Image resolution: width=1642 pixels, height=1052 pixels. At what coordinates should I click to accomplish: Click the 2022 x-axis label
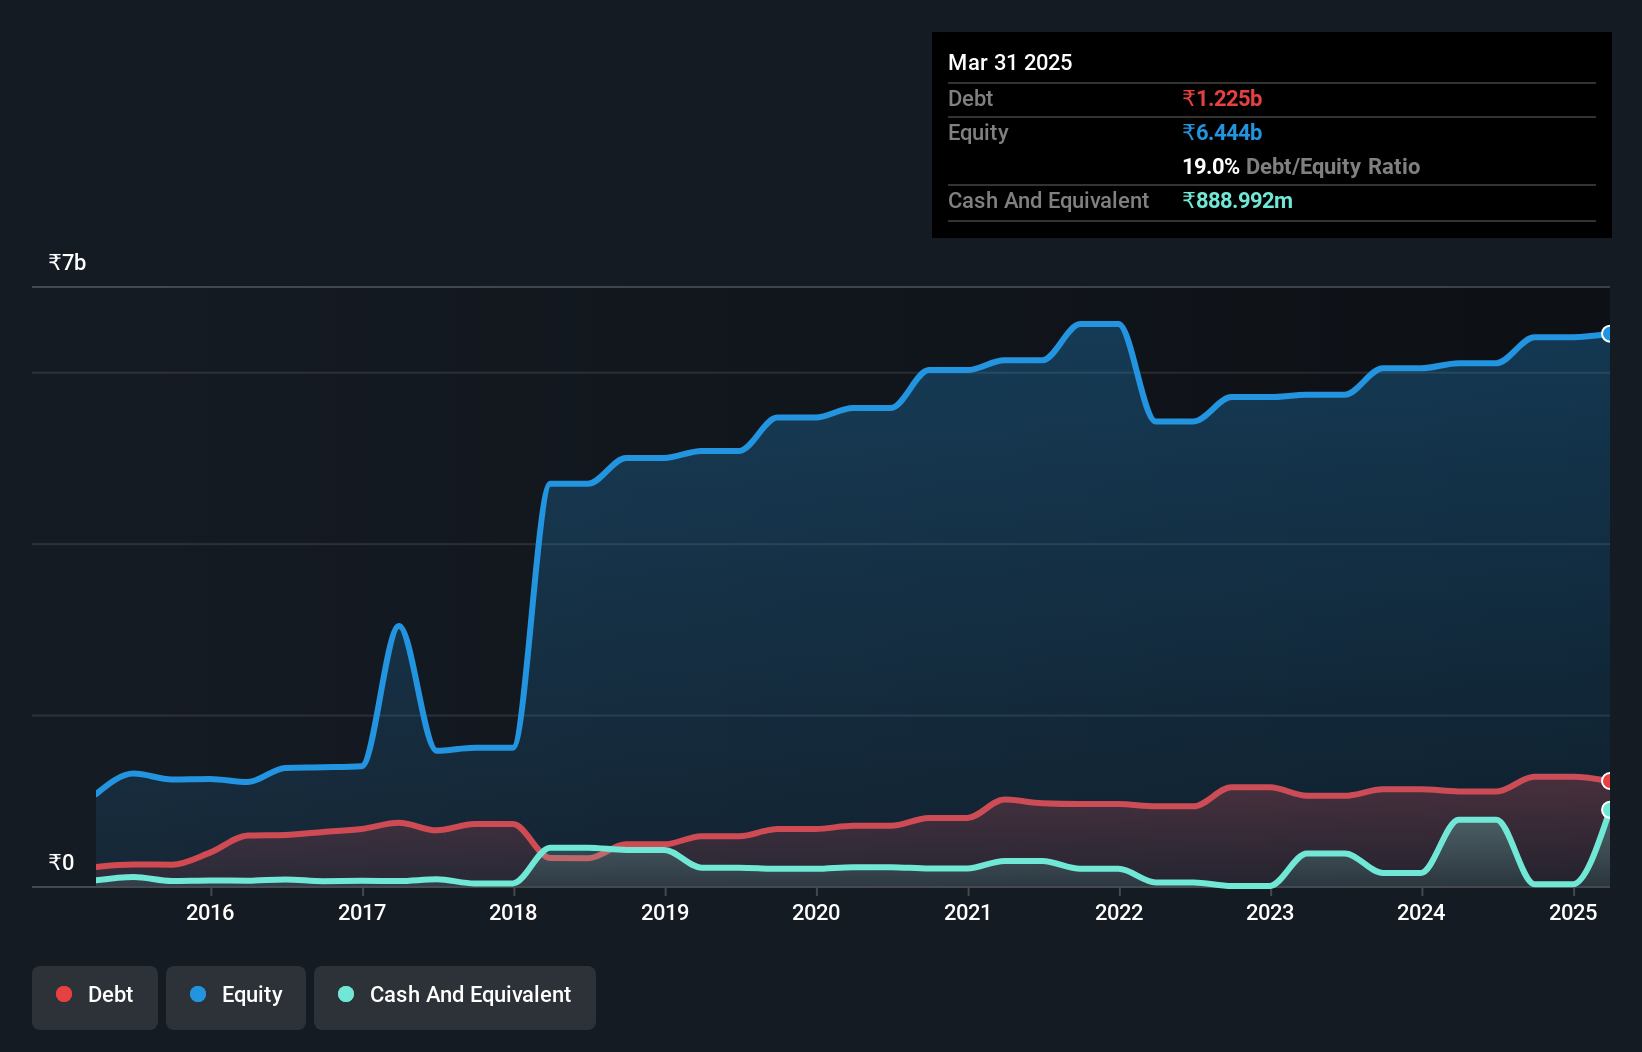[x=1119, y=912]
